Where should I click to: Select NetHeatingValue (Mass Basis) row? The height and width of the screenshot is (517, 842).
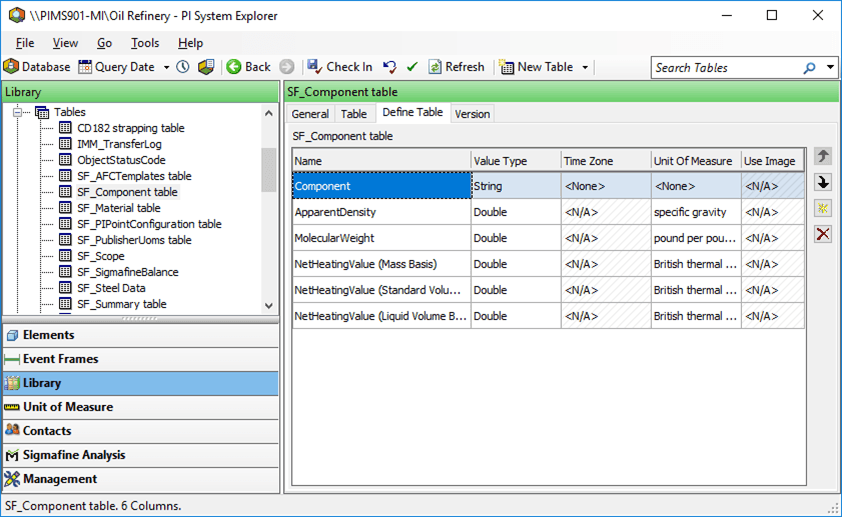coord(382,264)
